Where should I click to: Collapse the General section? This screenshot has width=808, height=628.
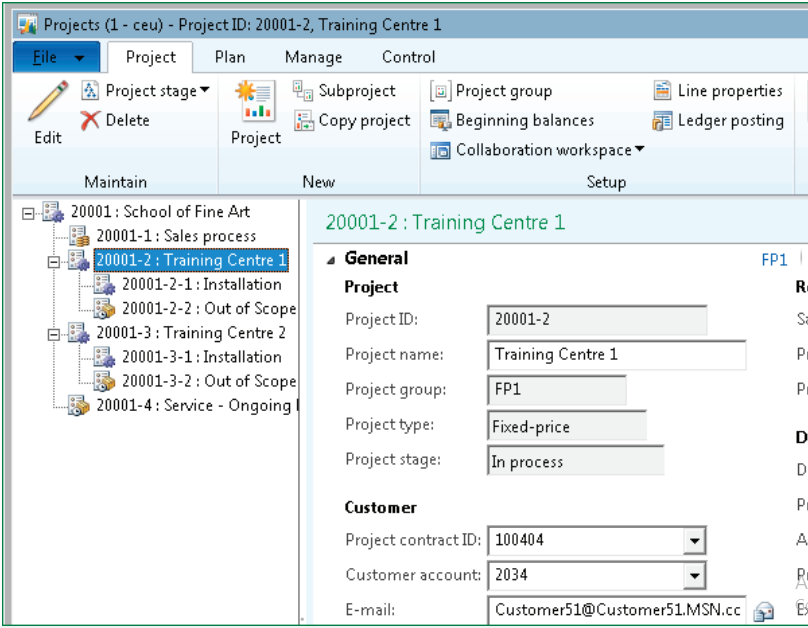click(330, 258)
